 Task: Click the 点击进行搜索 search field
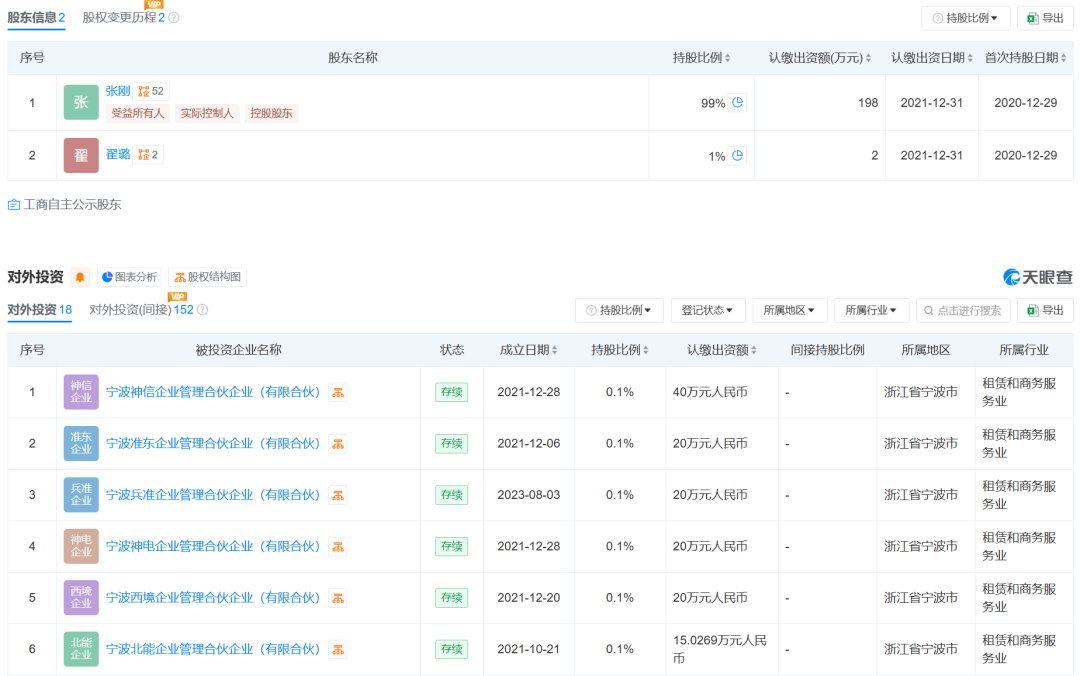tap(963, 311)
